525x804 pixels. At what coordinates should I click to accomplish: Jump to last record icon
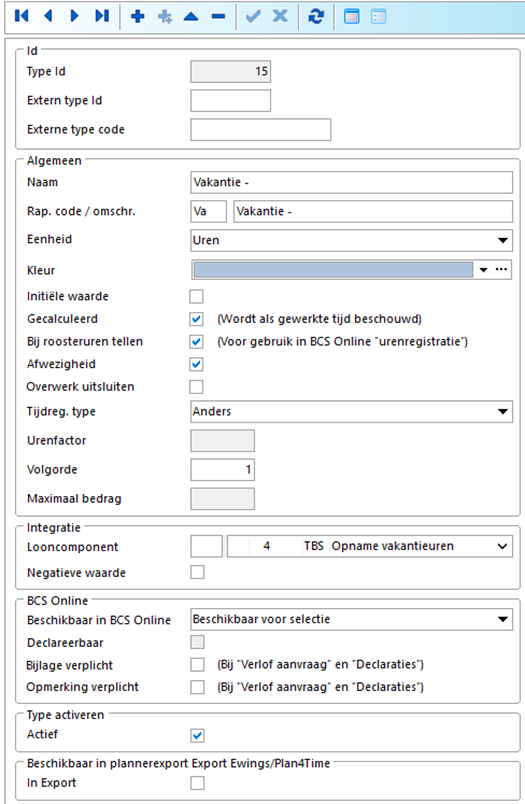tap(102, 16)
